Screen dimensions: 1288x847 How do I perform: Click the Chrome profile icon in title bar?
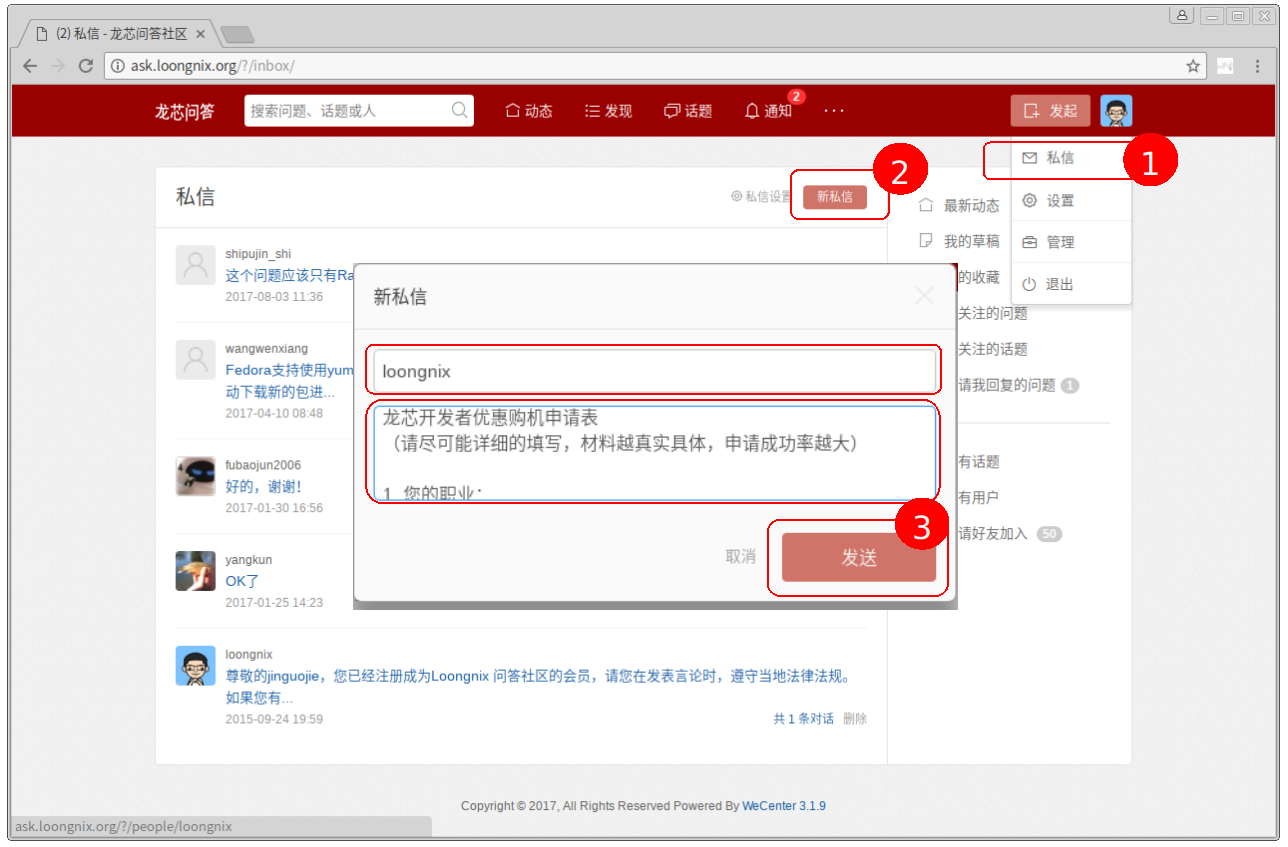[1182, 15]
